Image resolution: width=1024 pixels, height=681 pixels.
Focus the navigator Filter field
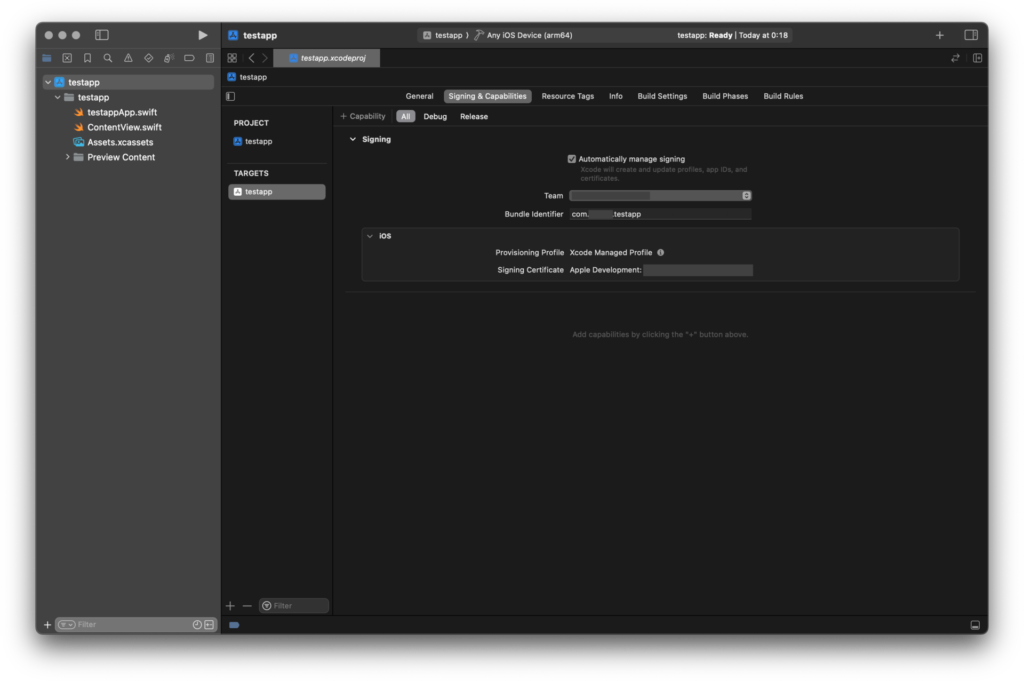(136, 625)
